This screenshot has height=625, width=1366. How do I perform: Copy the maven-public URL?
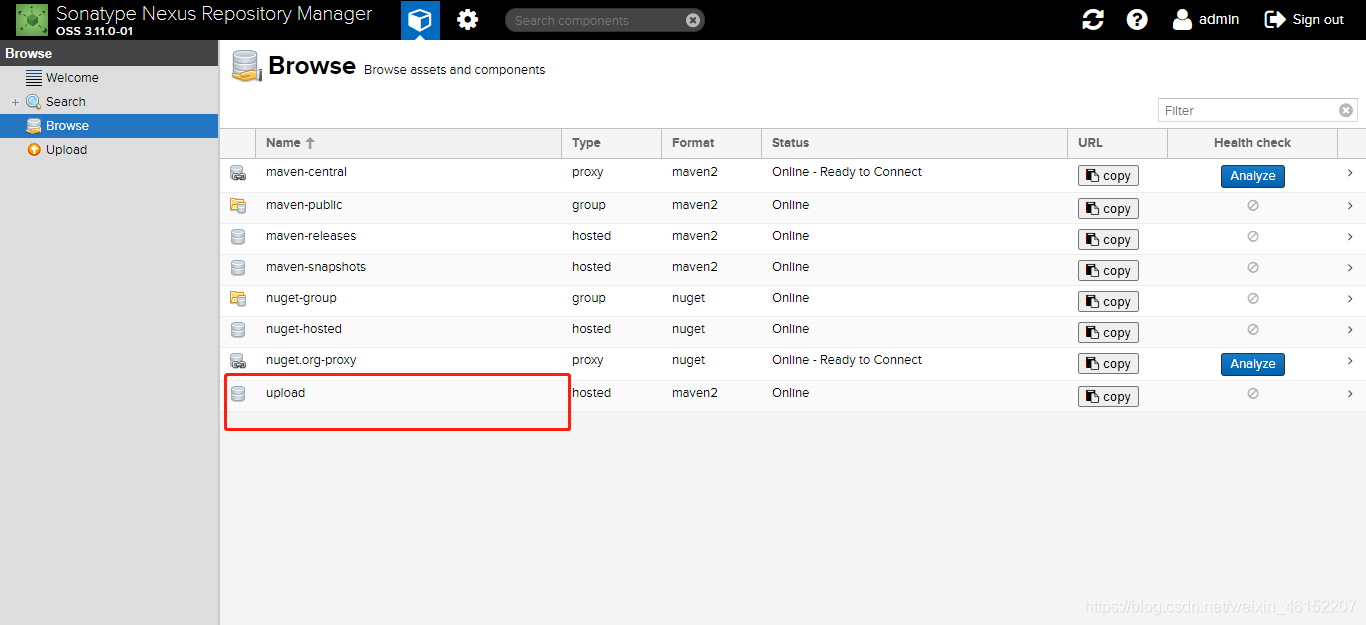coord(1108,209)
